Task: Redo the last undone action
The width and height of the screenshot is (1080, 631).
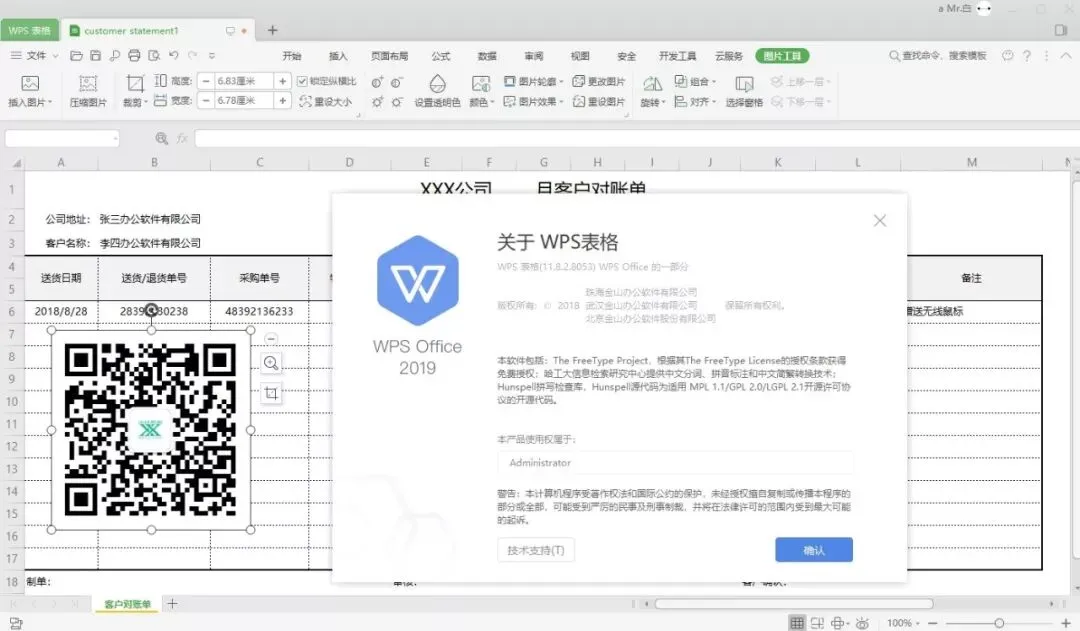Action: (193, 56)
